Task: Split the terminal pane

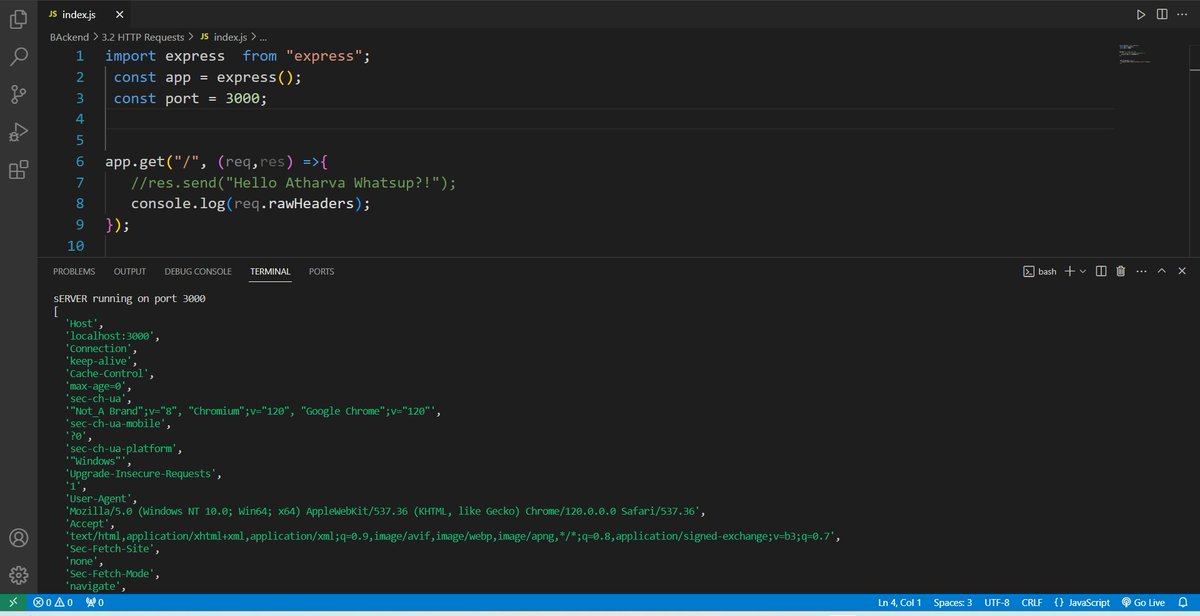Action: (x=1101, y=270)
